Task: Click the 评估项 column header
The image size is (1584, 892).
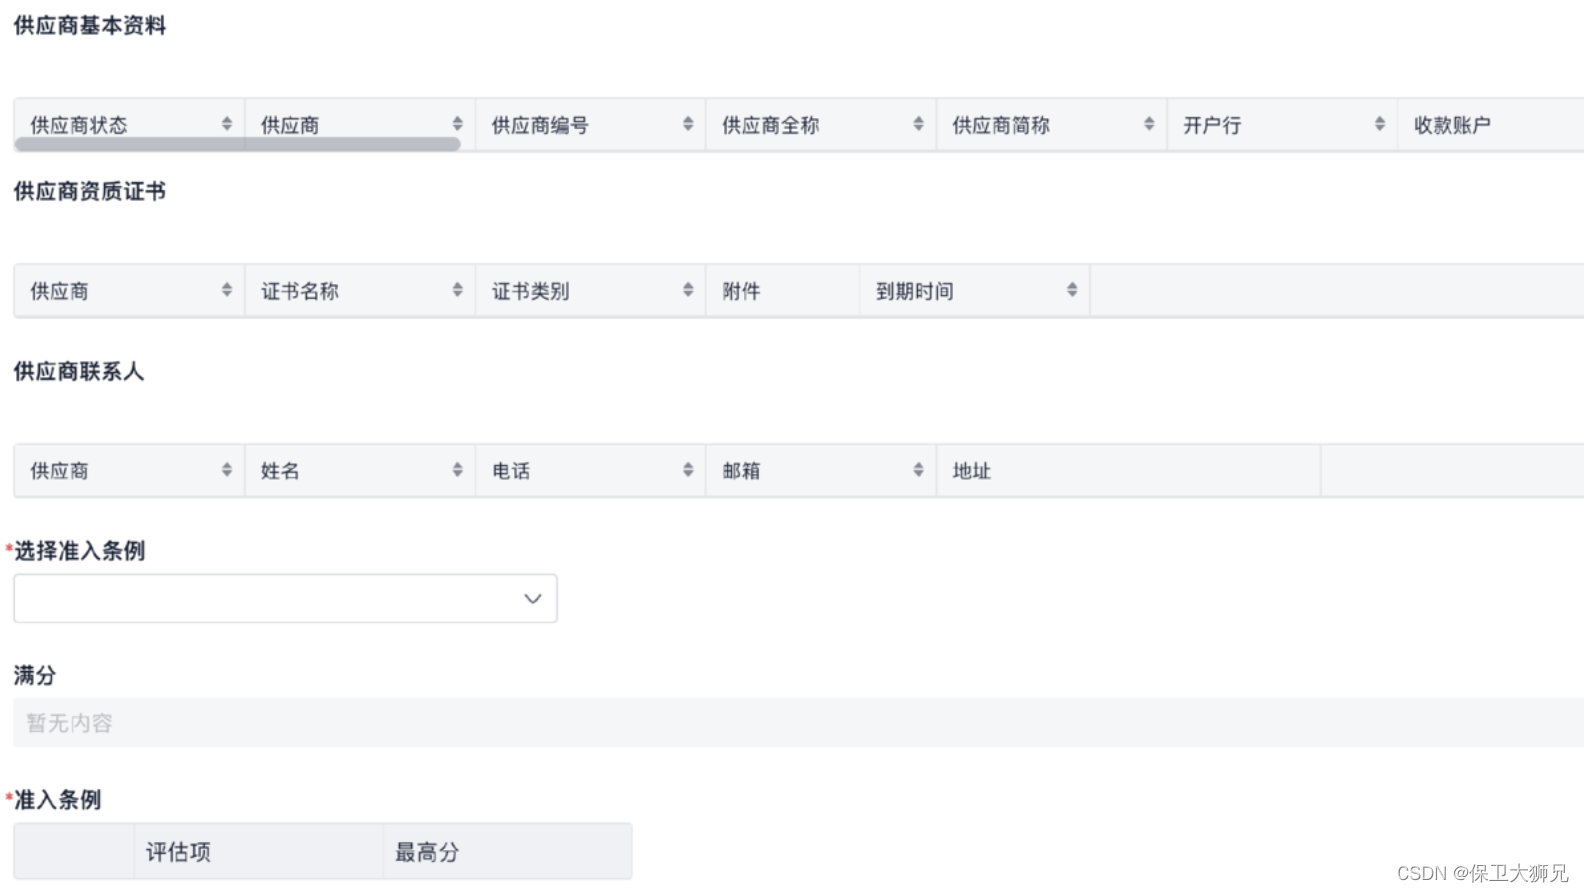Action: (x=258, y=852)
